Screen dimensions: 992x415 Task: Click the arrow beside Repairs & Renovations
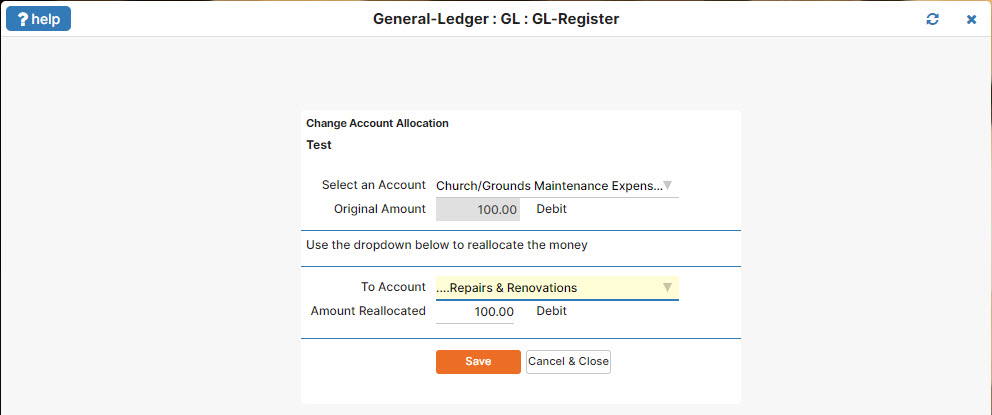tap(668, 288)
